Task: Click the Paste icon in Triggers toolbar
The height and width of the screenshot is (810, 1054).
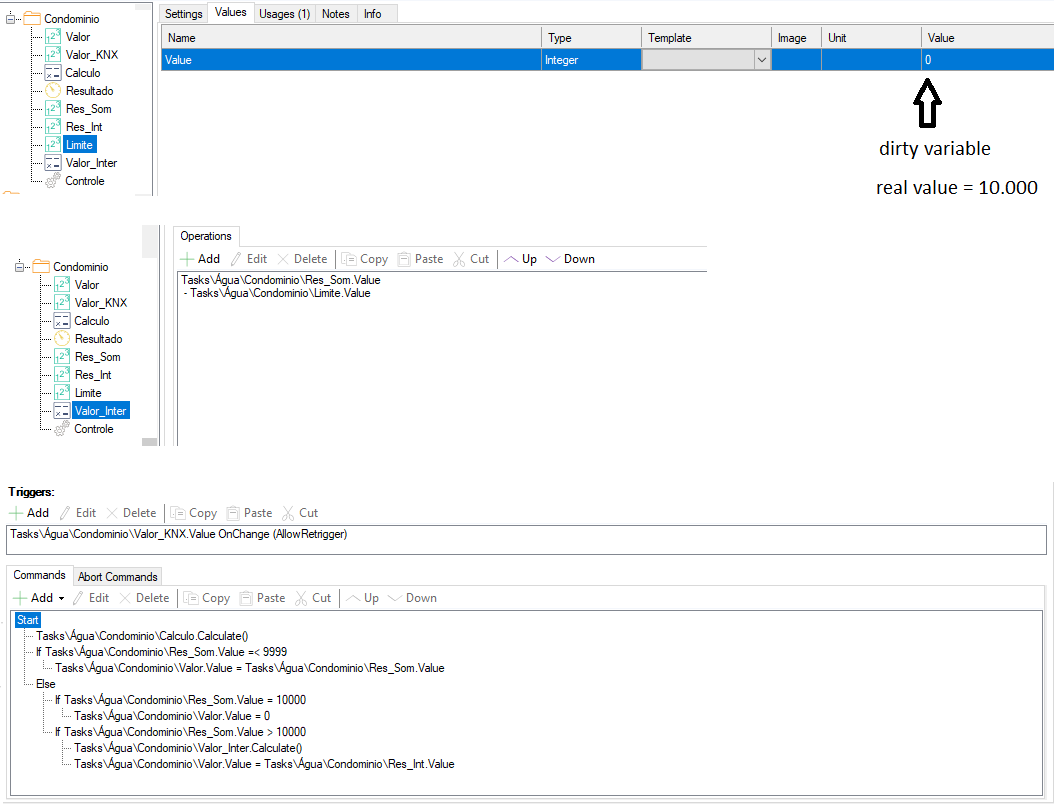Action: click(x=235, y=513)
